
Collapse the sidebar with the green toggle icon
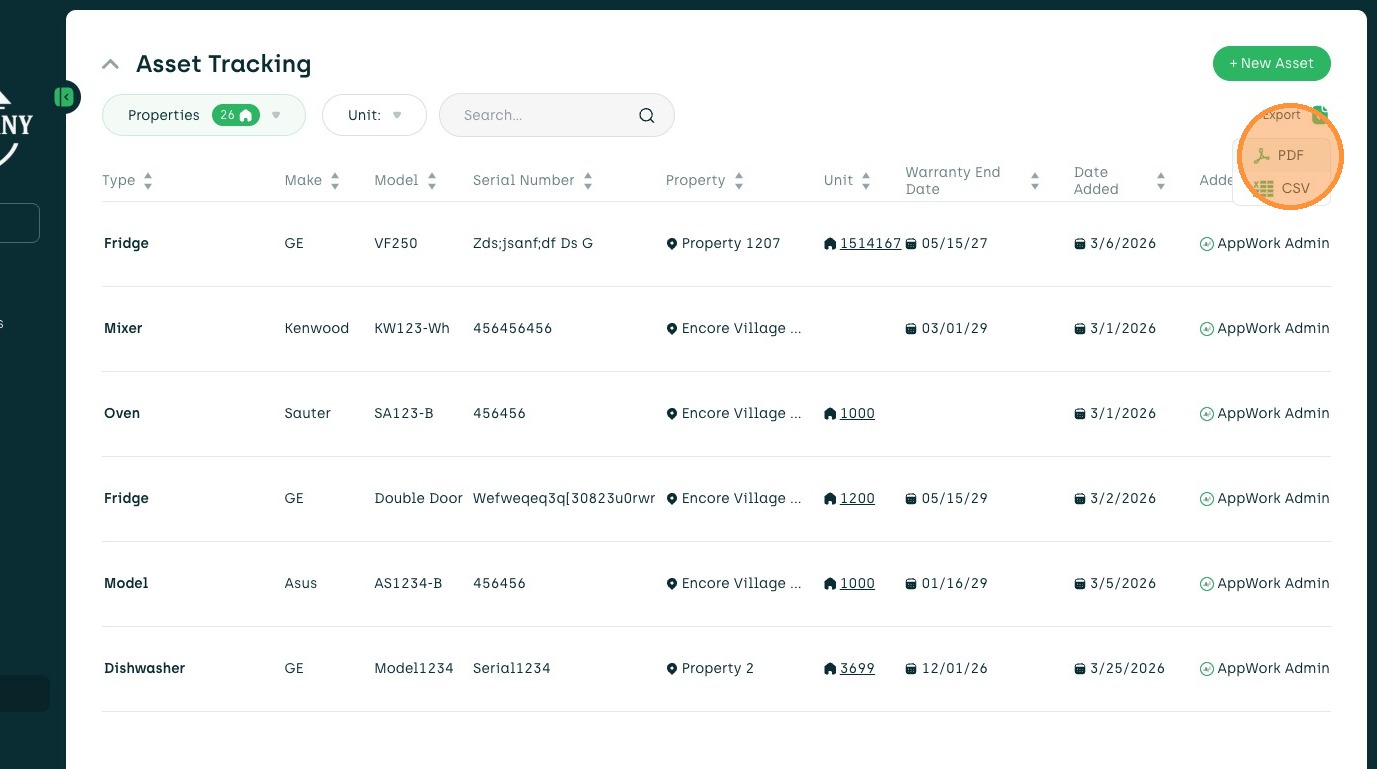(x=66, y=97)
